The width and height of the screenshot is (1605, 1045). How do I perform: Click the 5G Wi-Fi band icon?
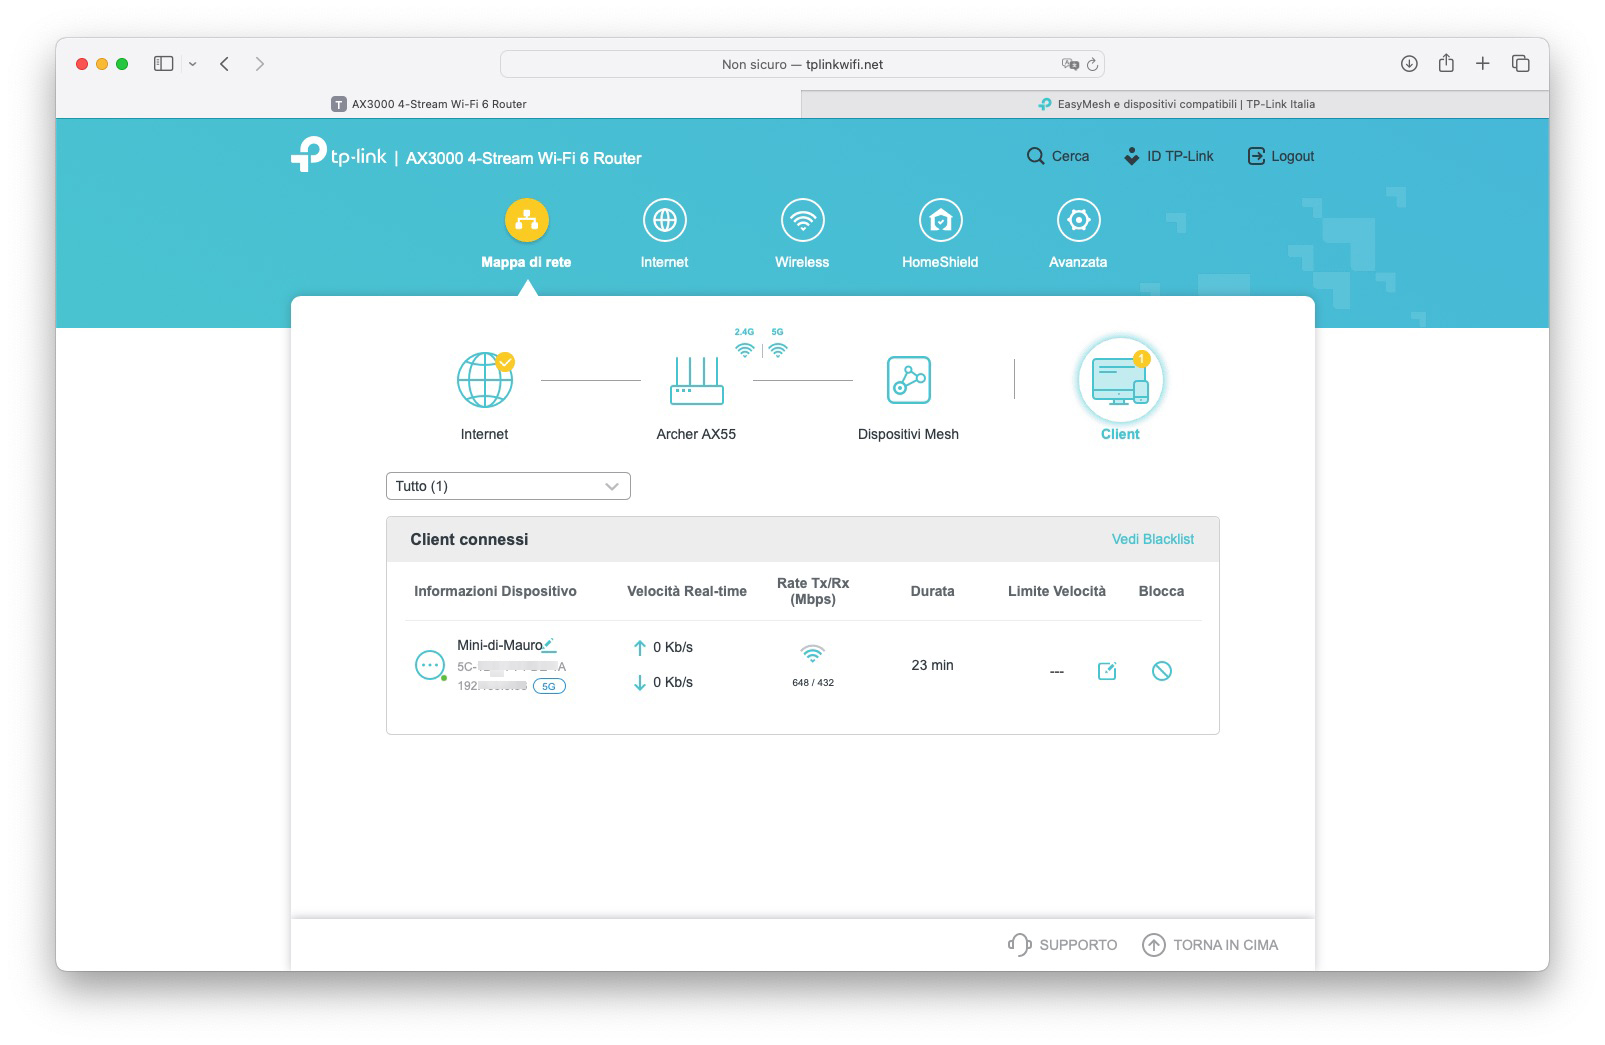click(x=778, y=350)
